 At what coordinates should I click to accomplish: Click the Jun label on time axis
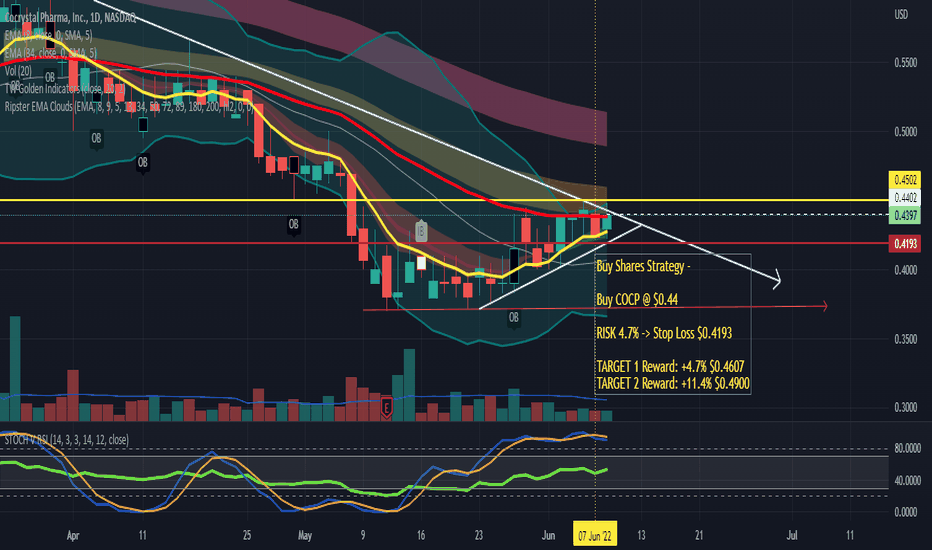[x=547, y=536]
